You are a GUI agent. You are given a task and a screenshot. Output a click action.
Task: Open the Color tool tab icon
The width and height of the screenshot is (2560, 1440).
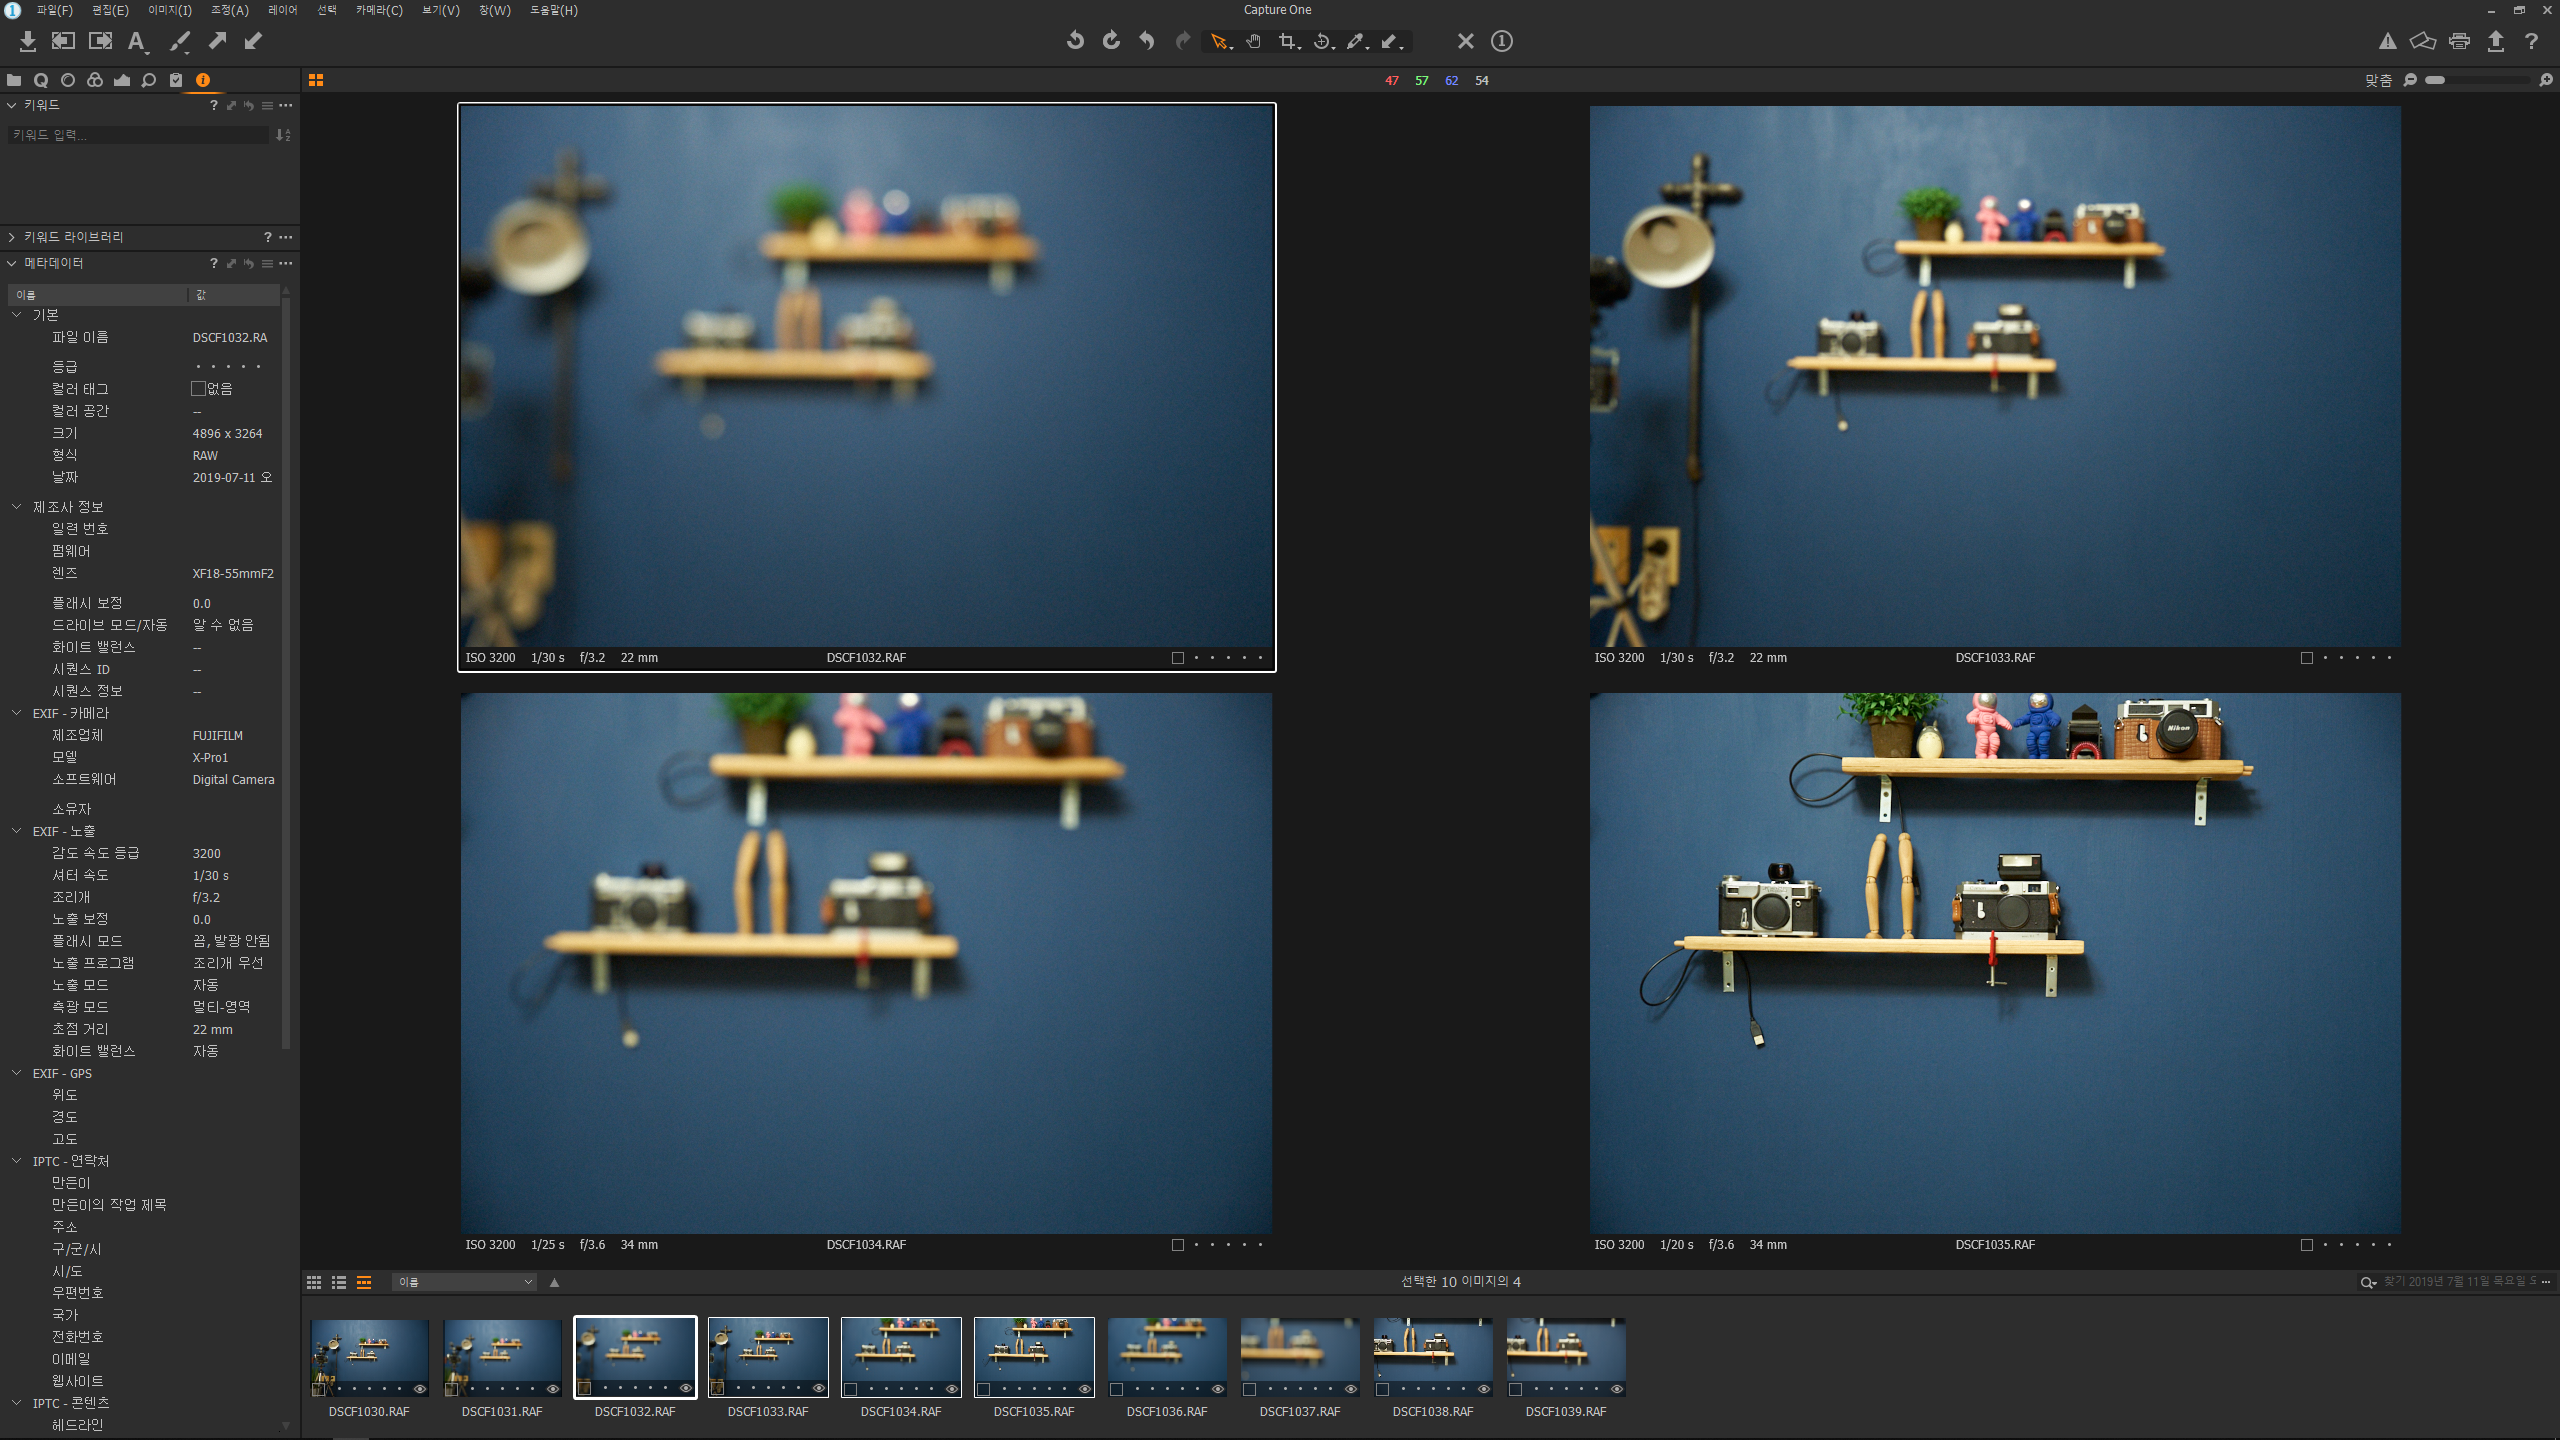(95, 80)
